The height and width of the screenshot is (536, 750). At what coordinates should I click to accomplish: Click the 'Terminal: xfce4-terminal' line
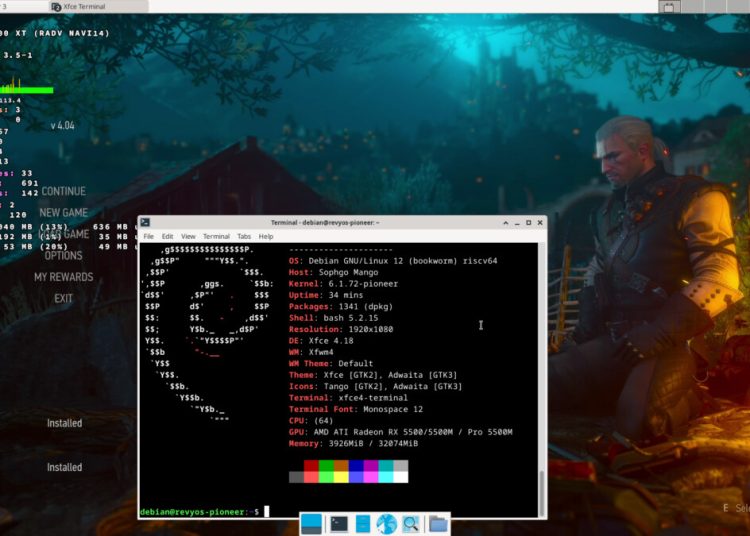click(x=348, y=398)
